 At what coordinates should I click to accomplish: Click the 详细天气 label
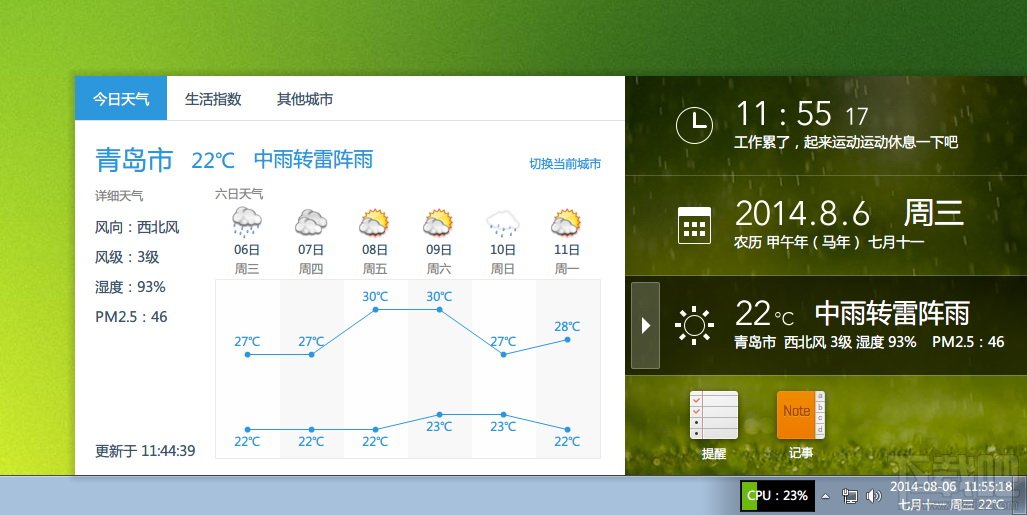(119, 195)
